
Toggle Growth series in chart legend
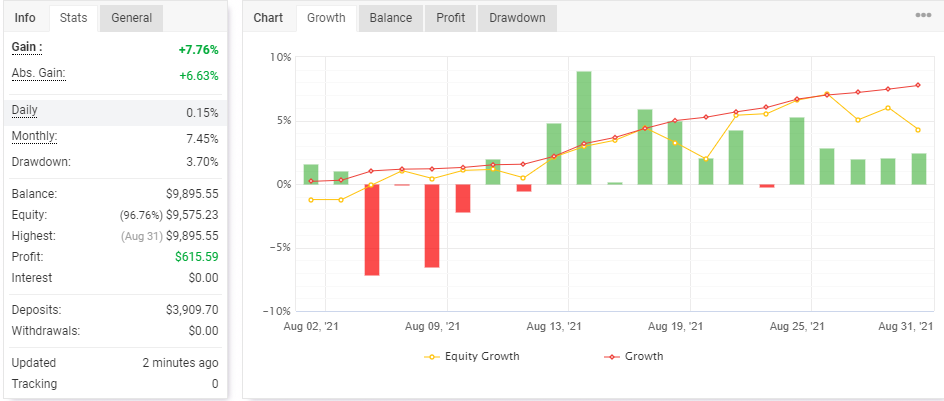(633, 356)
